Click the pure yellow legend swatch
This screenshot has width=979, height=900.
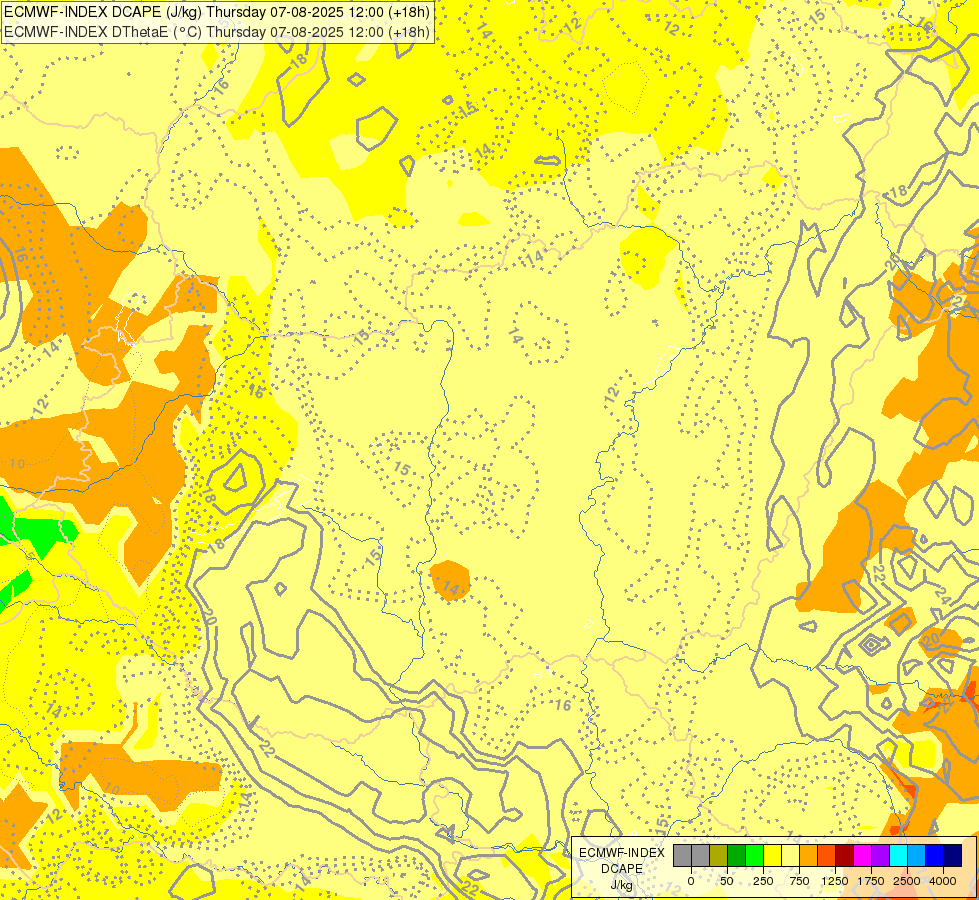pyautogui.click(x=772, y=855)
